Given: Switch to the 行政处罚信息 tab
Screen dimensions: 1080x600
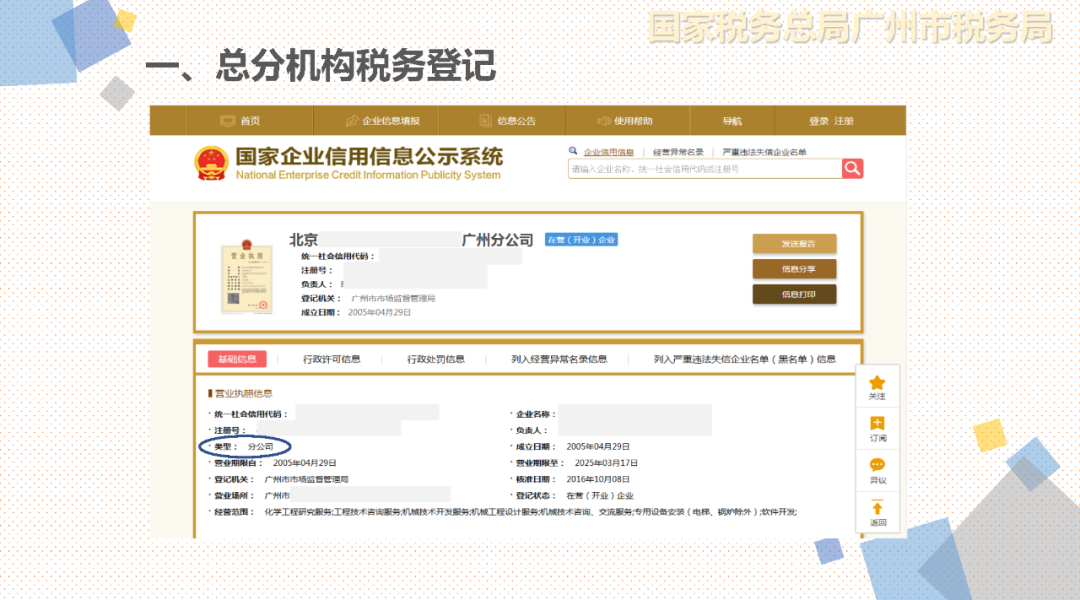Looking at the screenshot, I should pyautogui.click(x=435, y=359).
